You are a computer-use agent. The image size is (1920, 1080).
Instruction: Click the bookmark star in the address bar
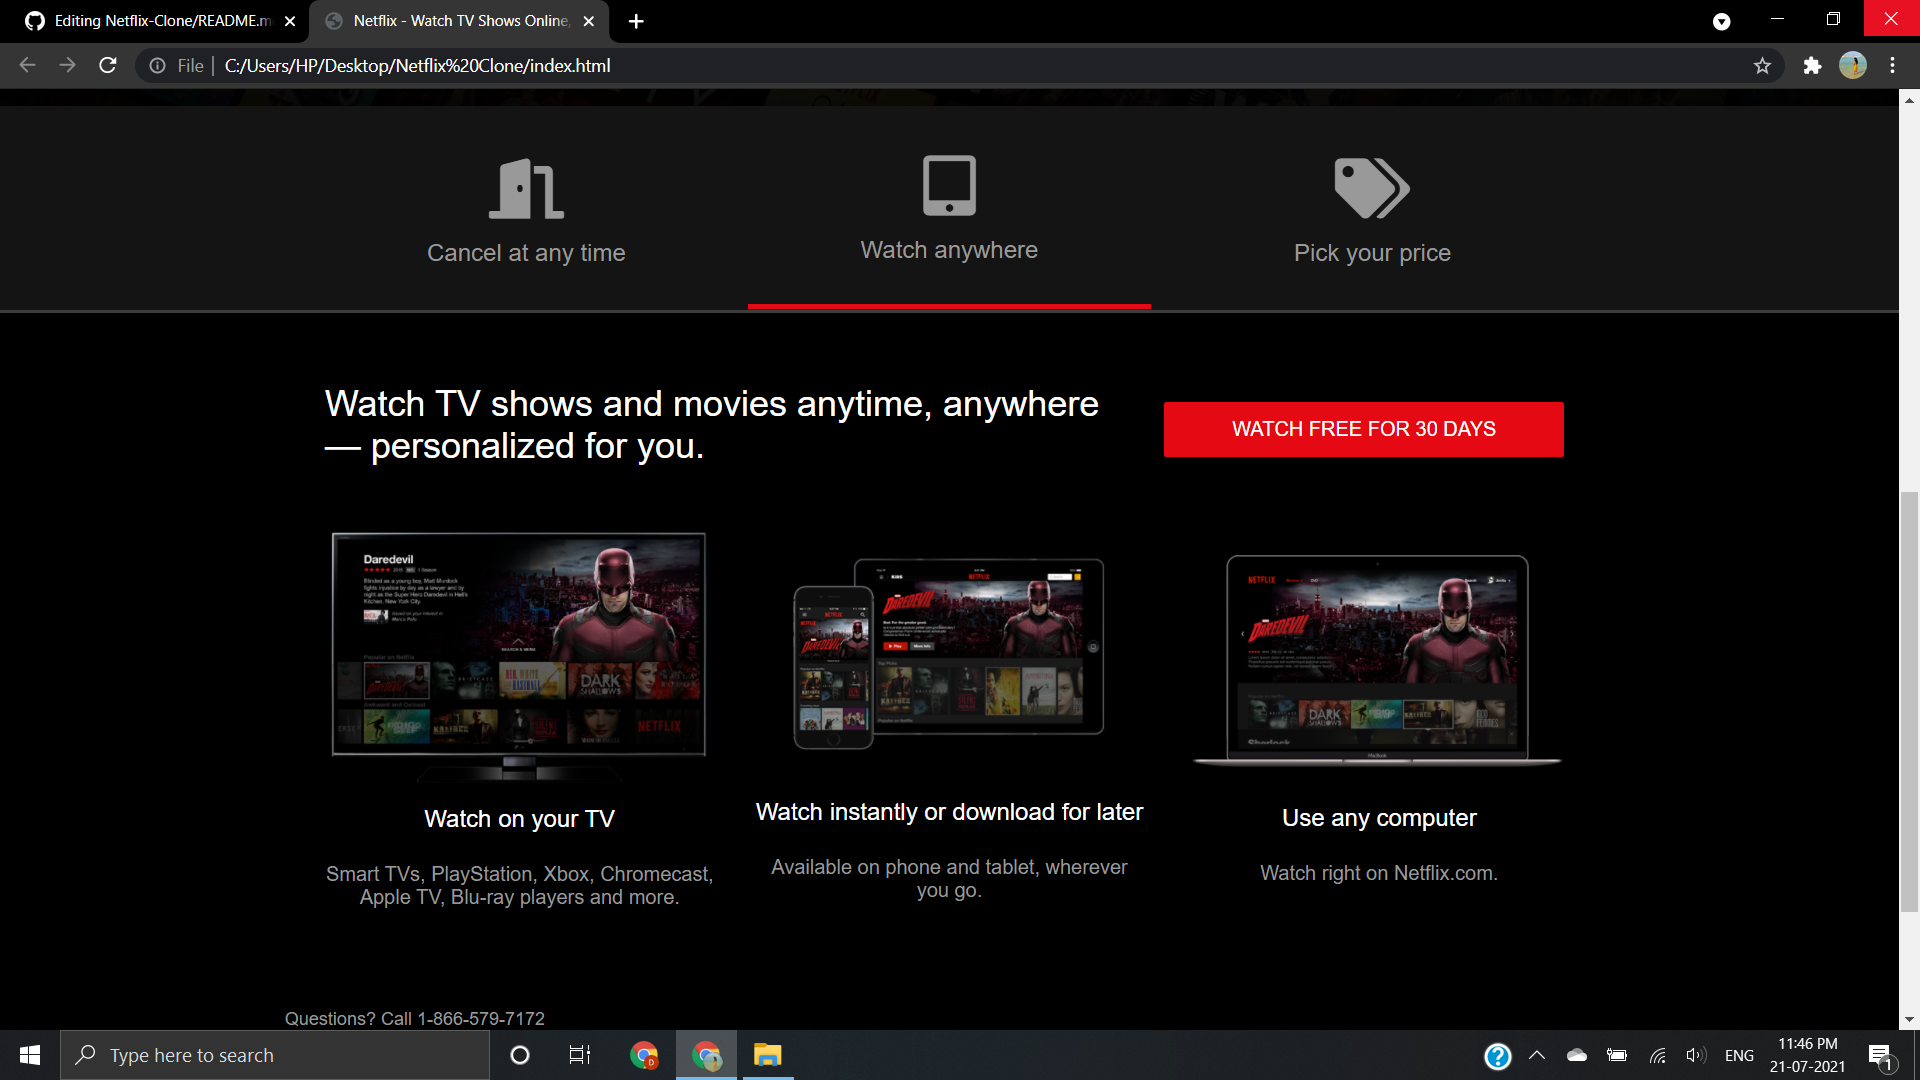tap(1763, 66)
